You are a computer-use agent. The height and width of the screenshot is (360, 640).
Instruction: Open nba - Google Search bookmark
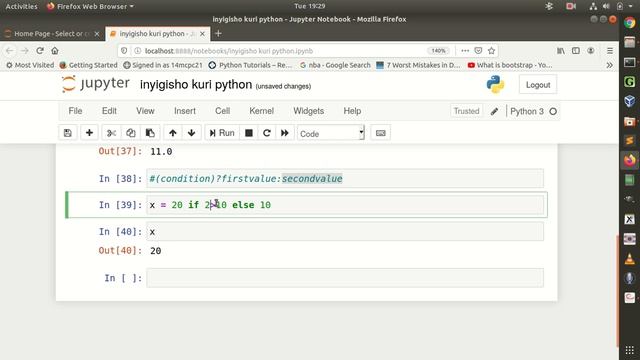pyautogui.click(x=335, y=65)
